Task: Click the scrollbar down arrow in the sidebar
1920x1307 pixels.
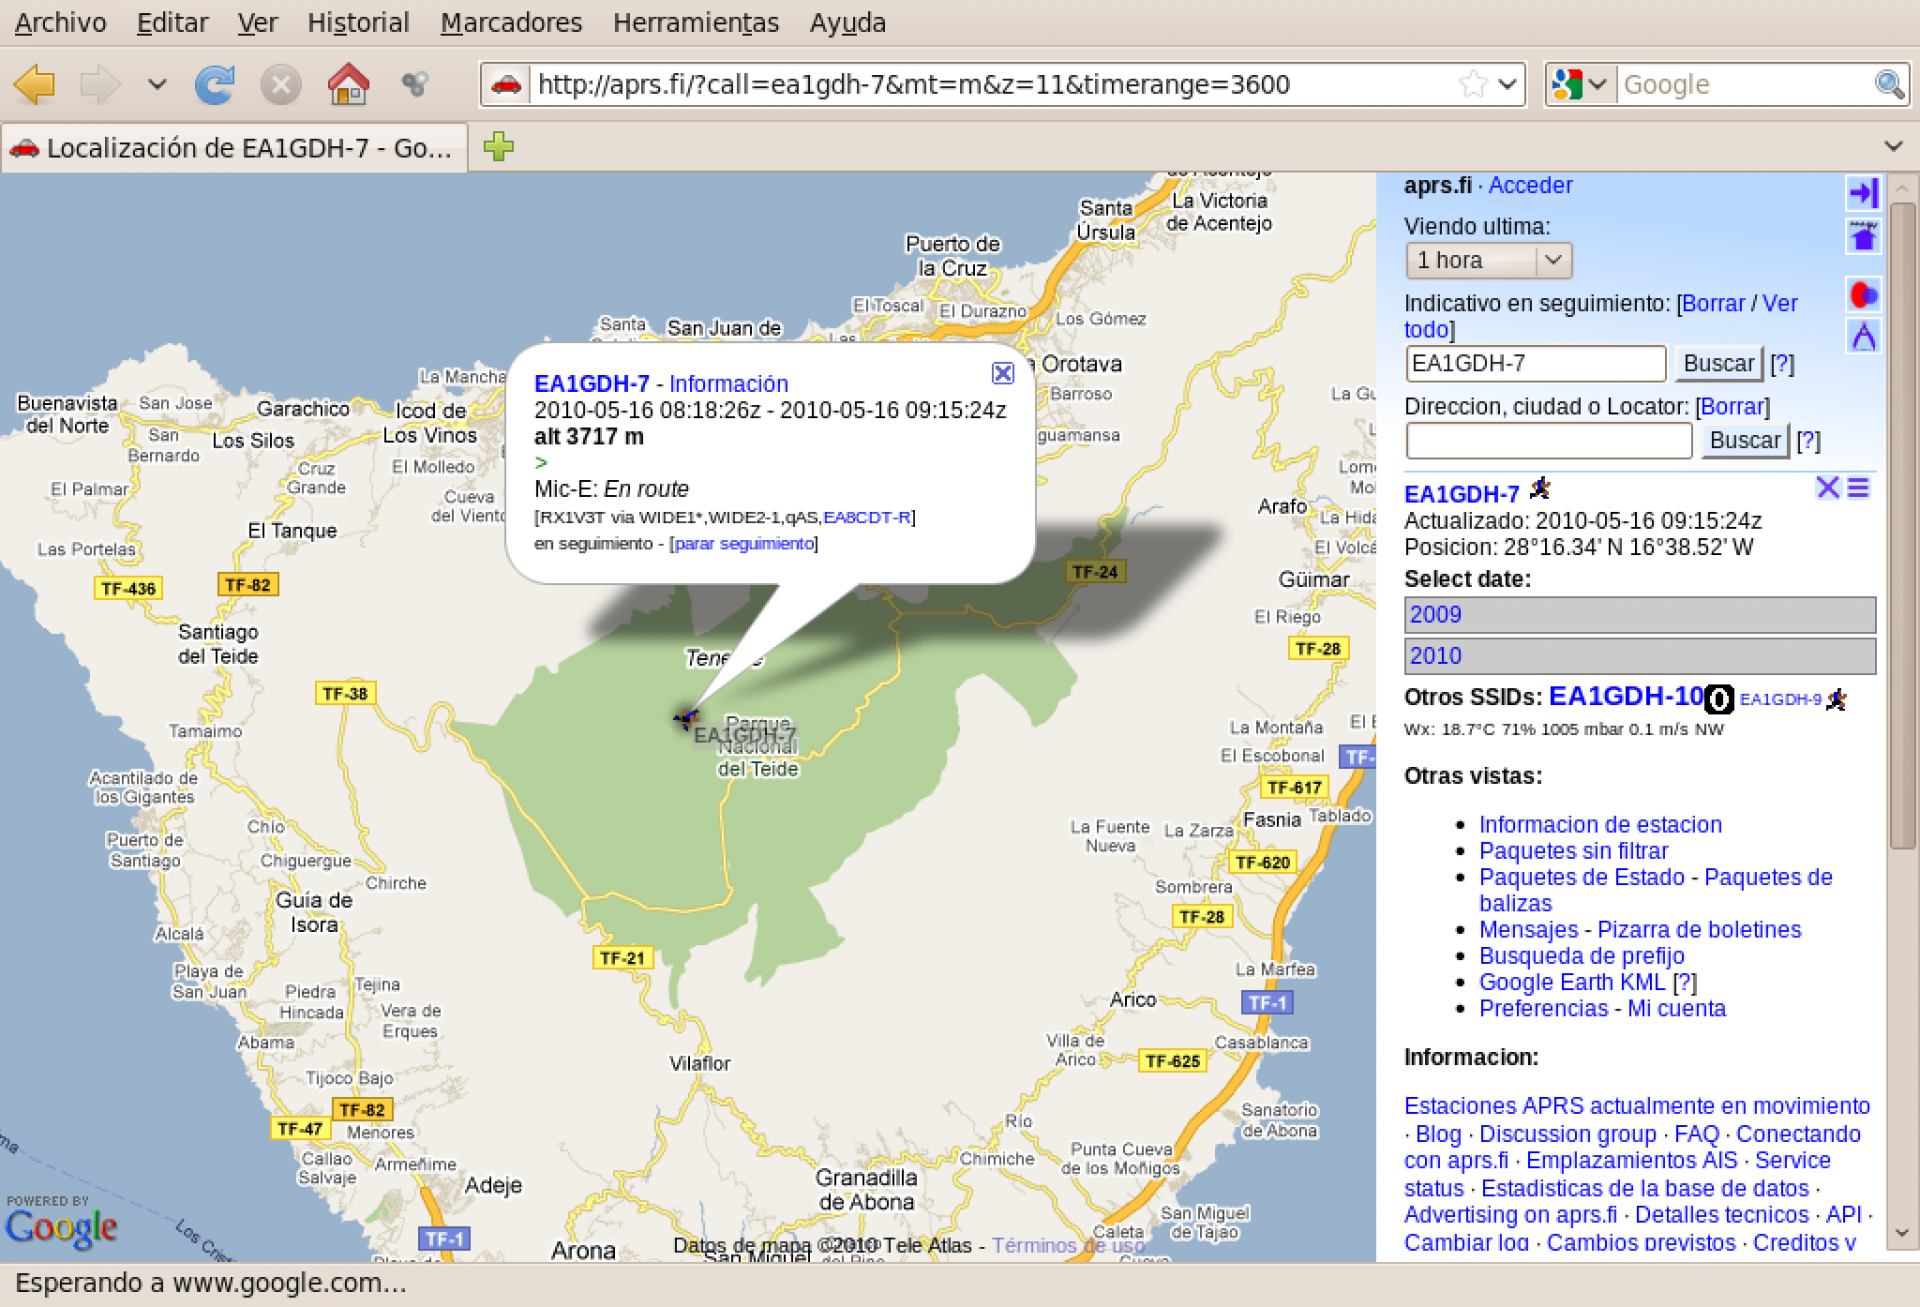Action: (x=1901, y=1234)
